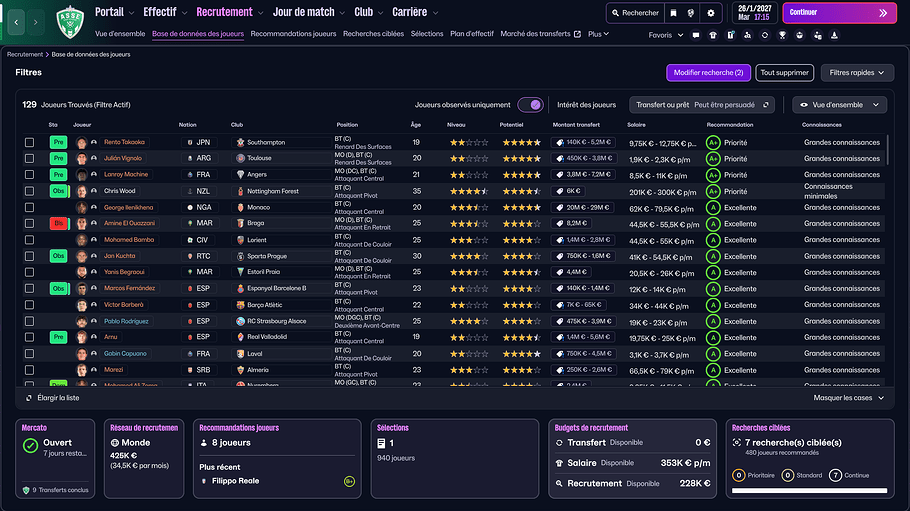Open the Vue d'ensemble view dropdown
This screenshot has height=511, width=910.
839,104
